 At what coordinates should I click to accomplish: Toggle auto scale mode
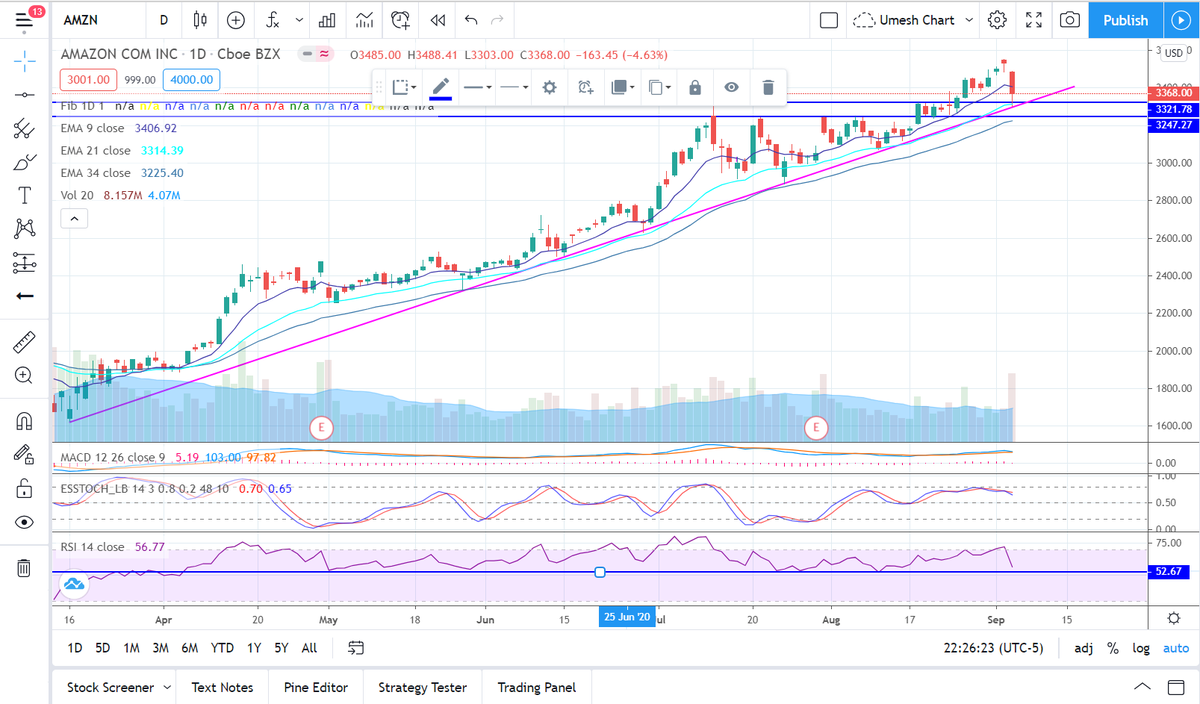pos(1176,648)
